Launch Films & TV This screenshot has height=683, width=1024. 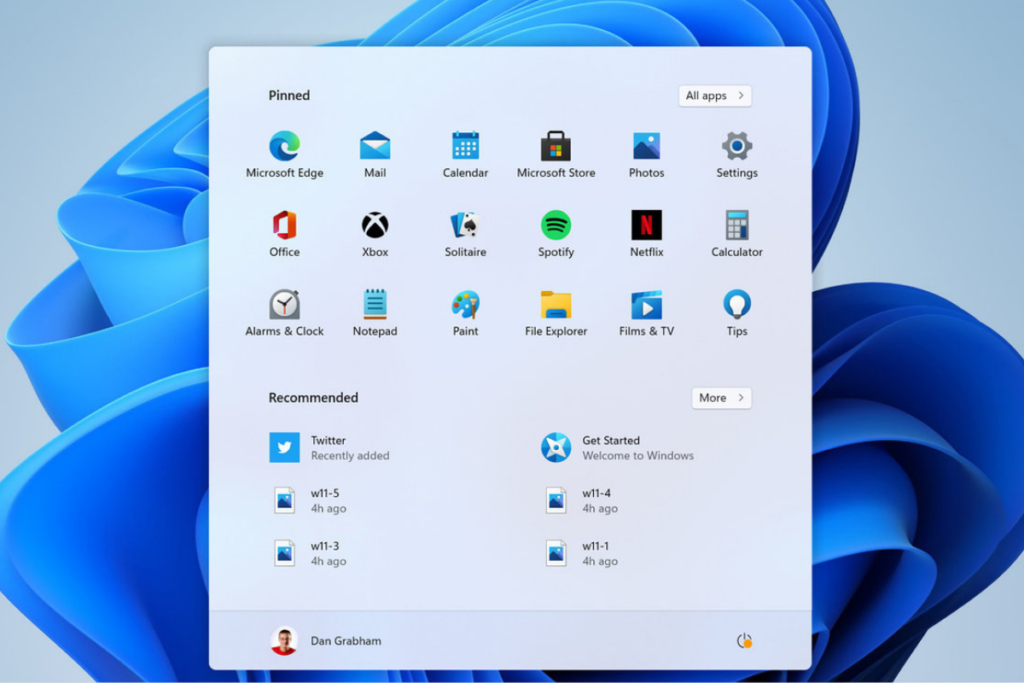tap(647, 313)
